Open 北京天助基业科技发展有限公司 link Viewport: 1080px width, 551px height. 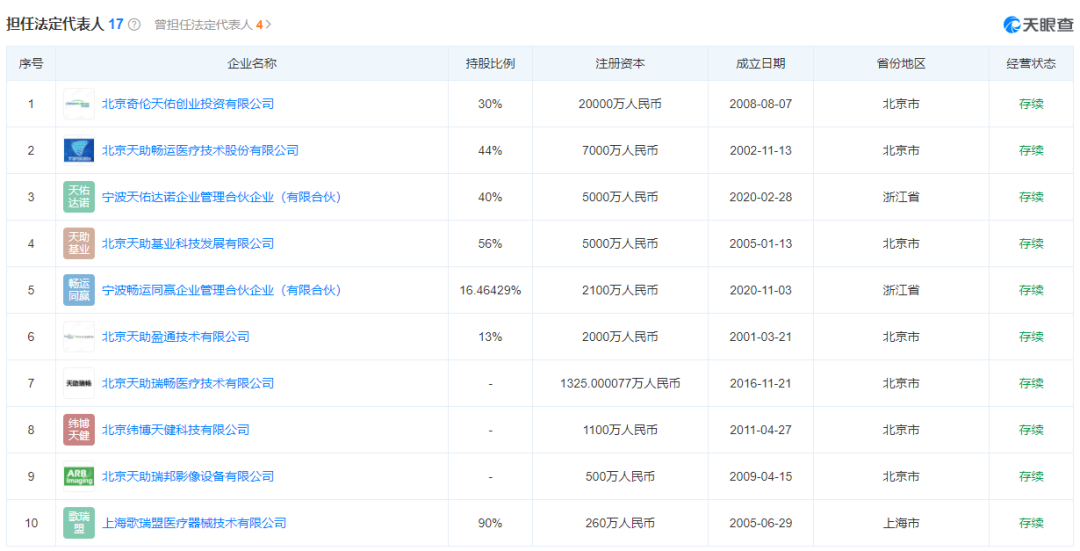tap(188, 244)
